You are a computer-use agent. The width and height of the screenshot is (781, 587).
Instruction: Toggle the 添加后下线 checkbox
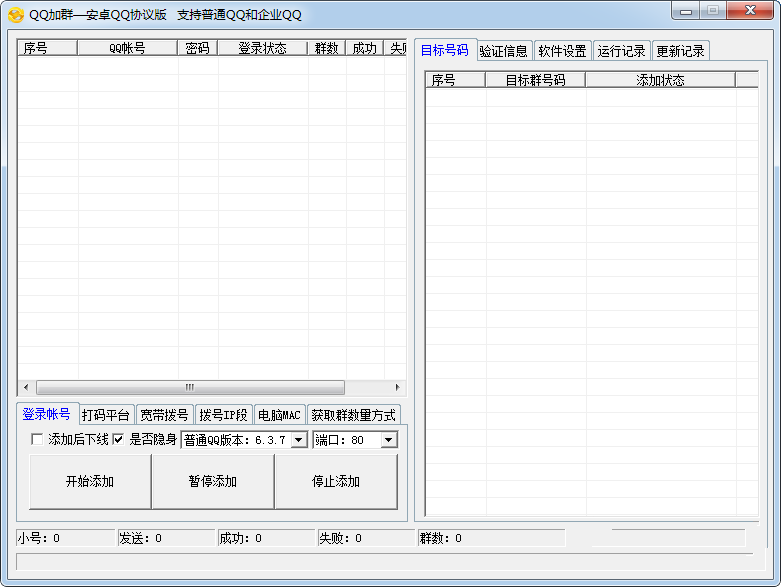[x=37, y=439]
